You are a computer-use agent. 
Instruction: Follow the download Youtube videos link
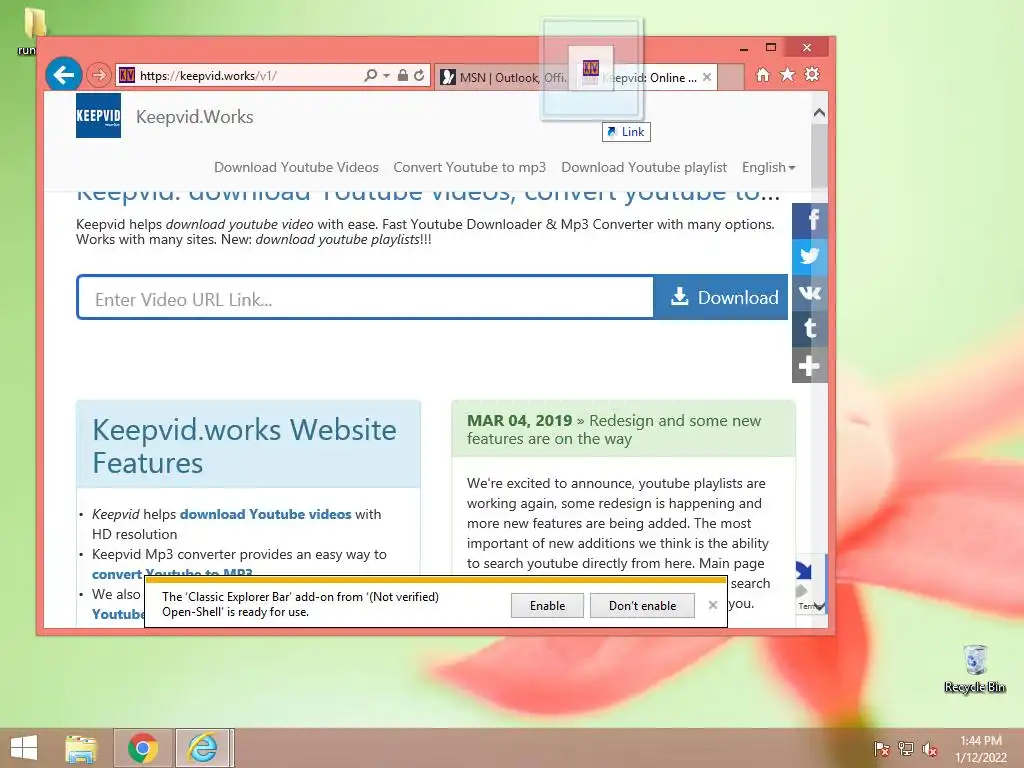point(265,514)
